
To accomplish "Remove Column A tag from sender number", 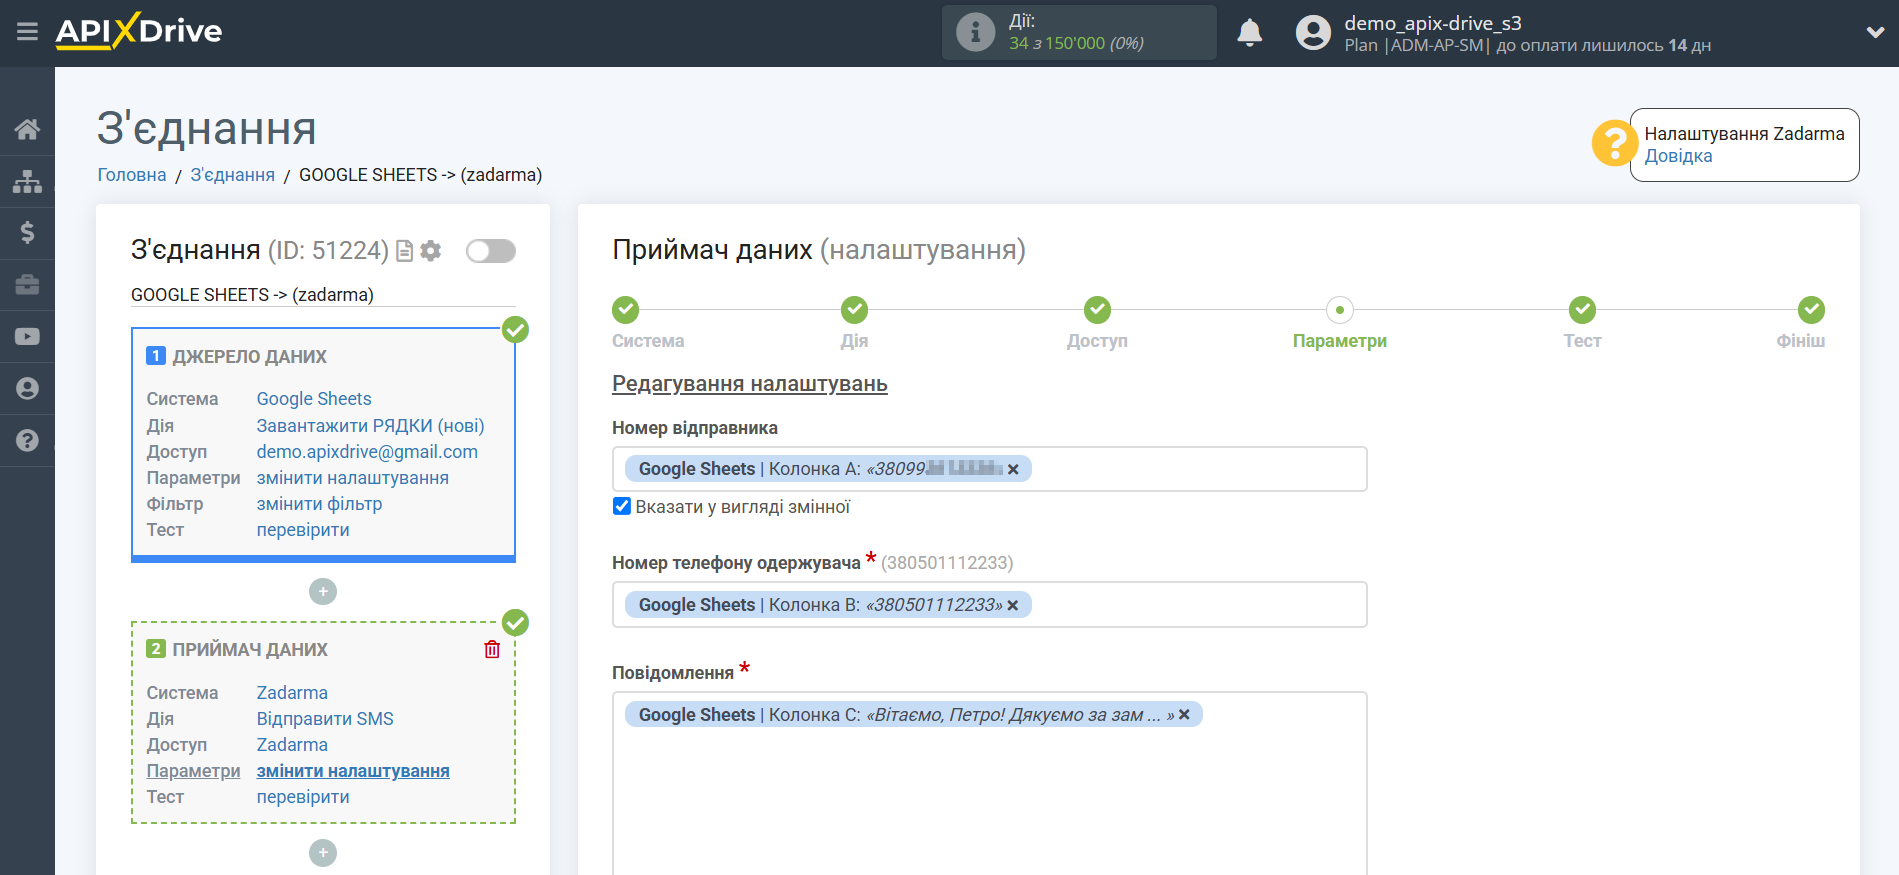I will pos(1013,469).
